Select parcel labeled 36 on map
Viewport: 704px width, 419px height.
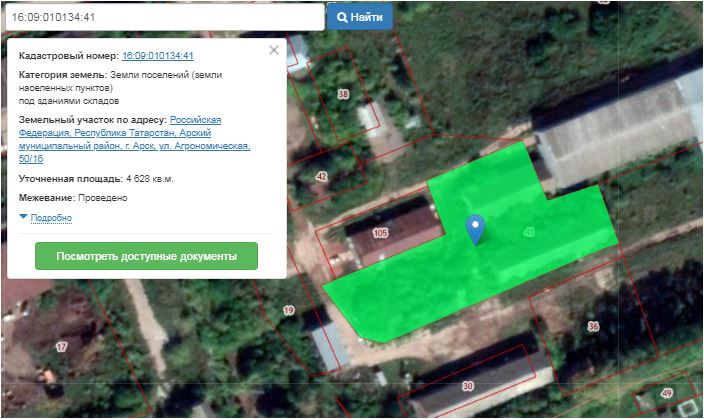(x=592, y=327)
